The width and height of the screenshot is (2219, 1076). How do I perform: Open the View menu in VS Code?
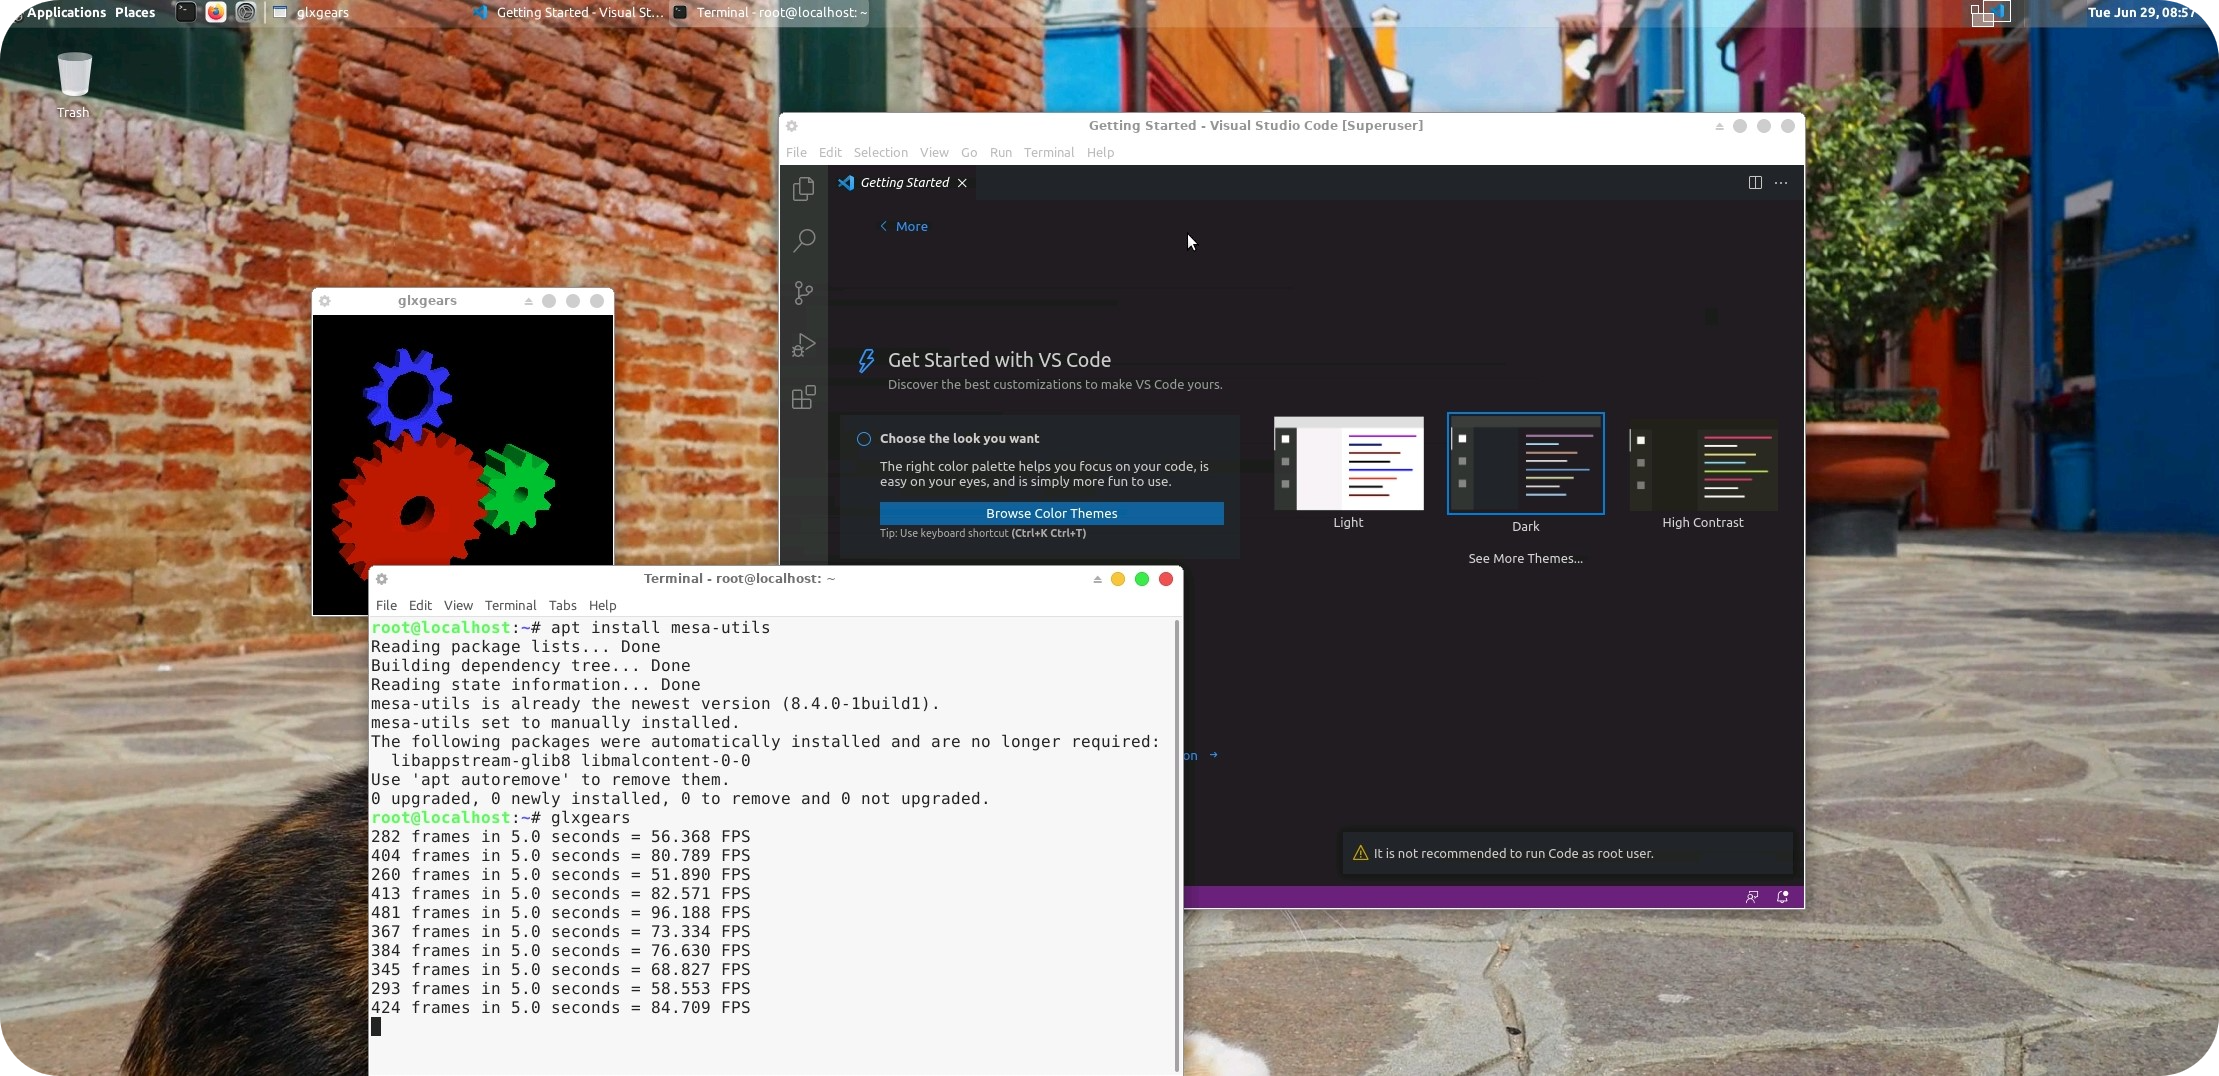(x=934, y=153)
